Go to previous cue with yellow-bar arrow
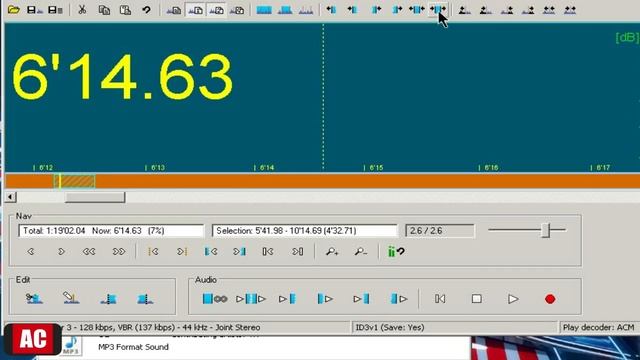This screenshot has width=640, height=360. (x=153, y=252)
